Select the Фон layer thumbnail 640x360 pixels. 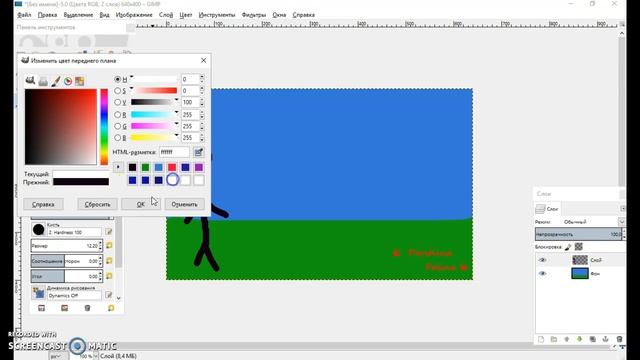pyautogui.click(x=580, y=273)
